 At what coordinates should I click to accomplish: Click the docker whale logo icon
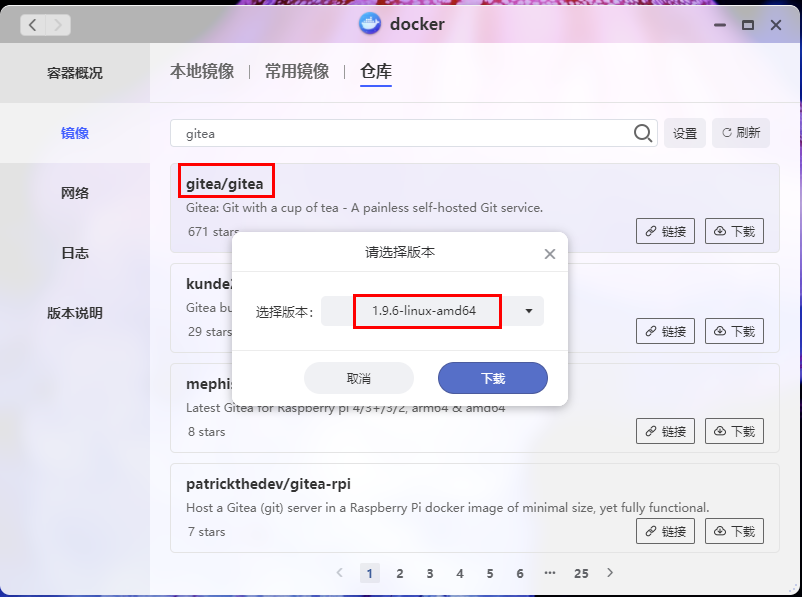pos(370,24)
